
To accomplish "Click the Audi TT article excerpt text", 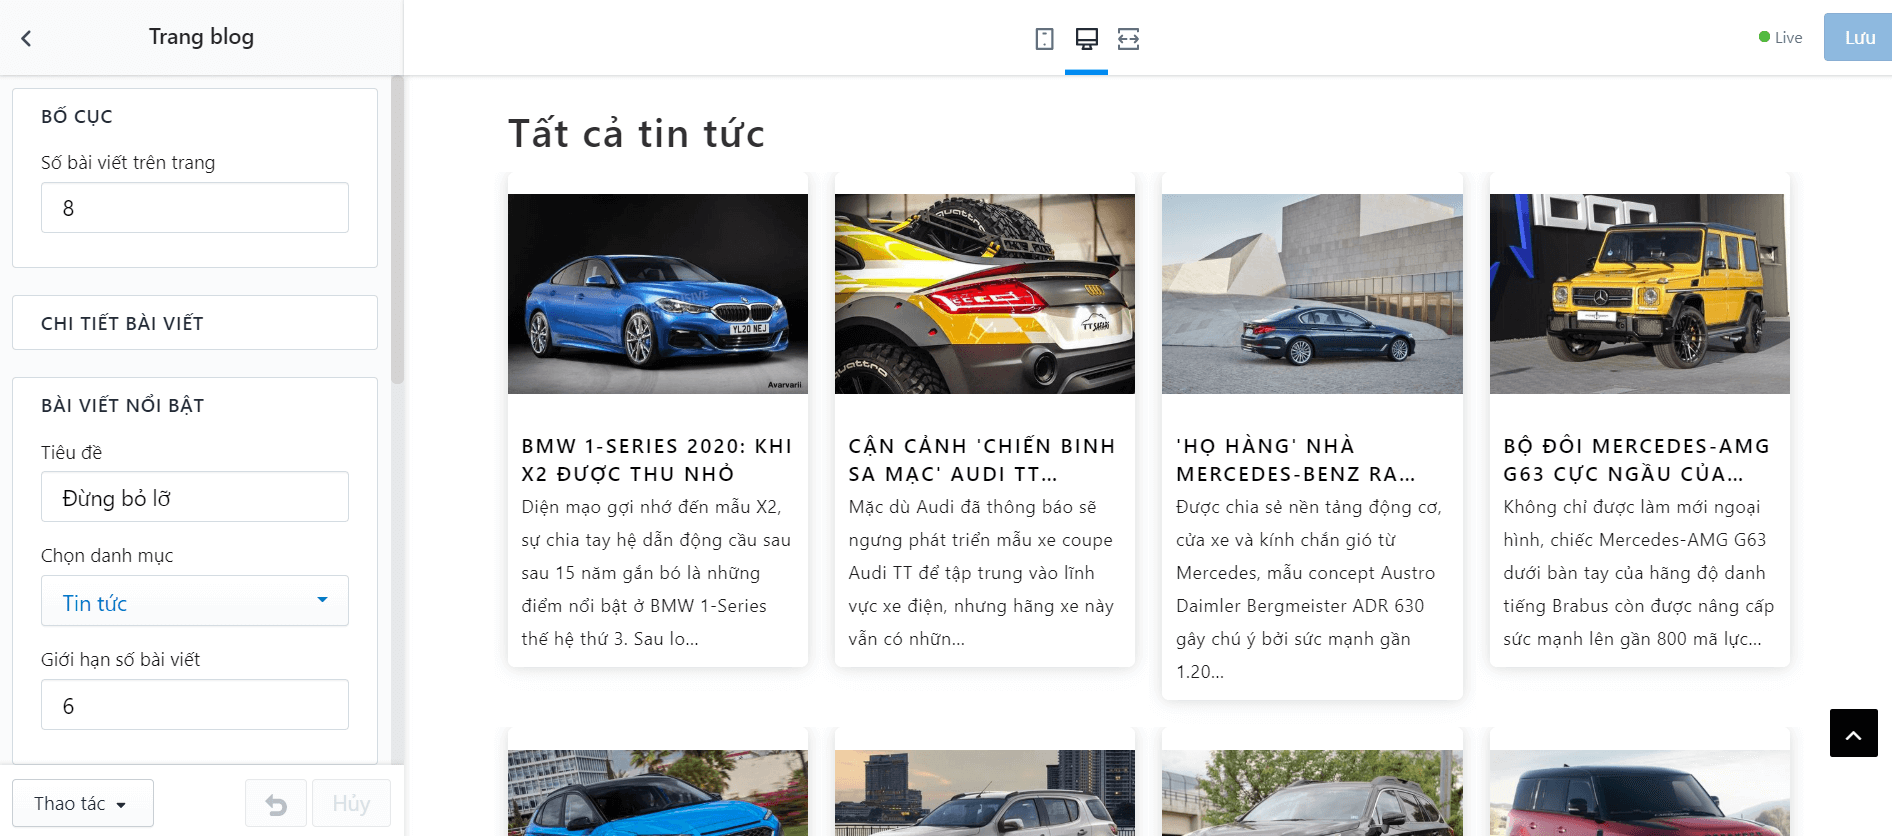I will click(981, 573).
